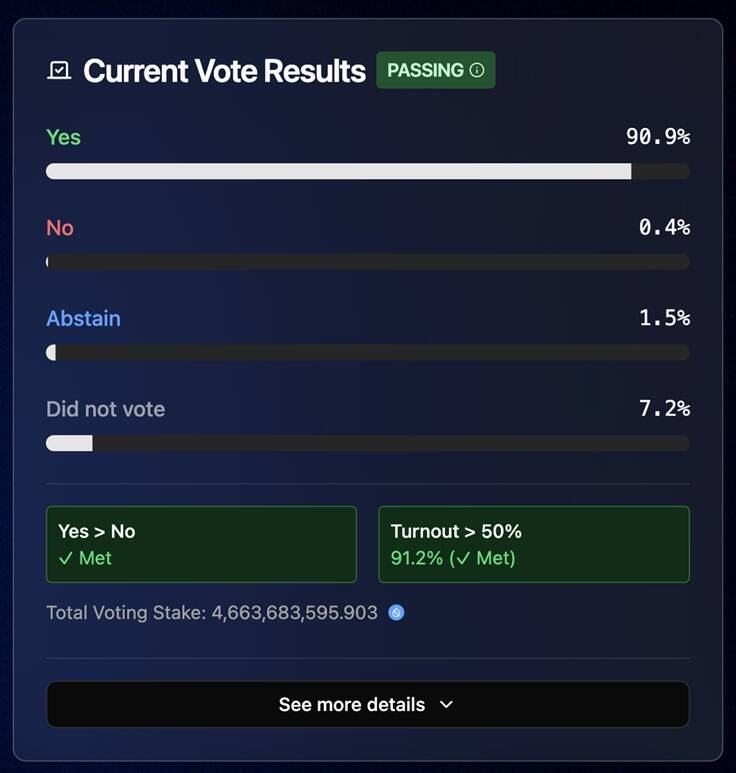Click the checkmark next to Met
The height and width of the screenshot is (773, 736).
tap(66, 559)
